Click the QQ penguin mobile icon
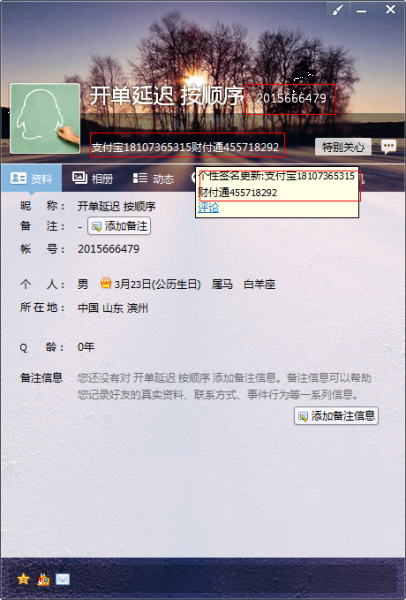The width and height of the screenshot is (406, 600). 43,579
